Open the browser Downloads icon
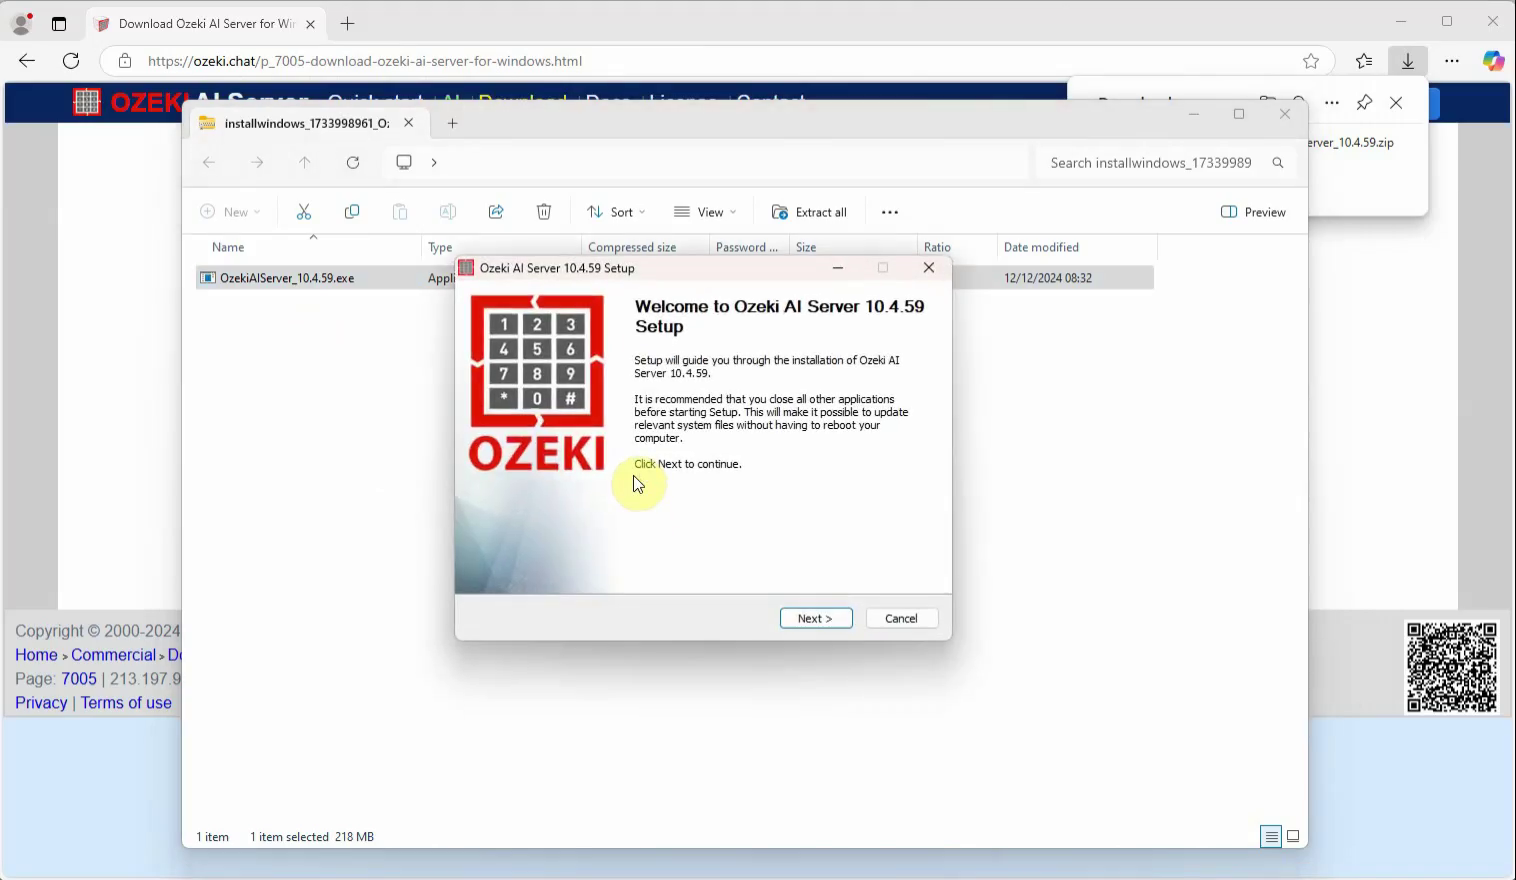1516x880 pixels. point(1408,61)
